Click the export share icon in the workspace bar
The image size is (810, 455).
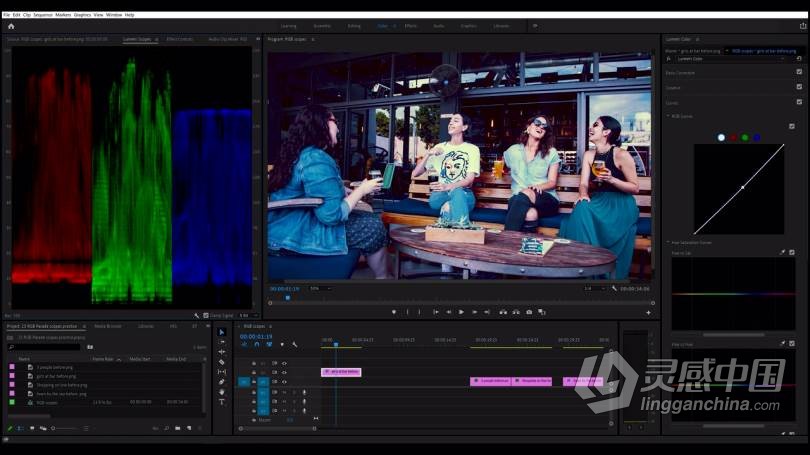tap(803, 26)
